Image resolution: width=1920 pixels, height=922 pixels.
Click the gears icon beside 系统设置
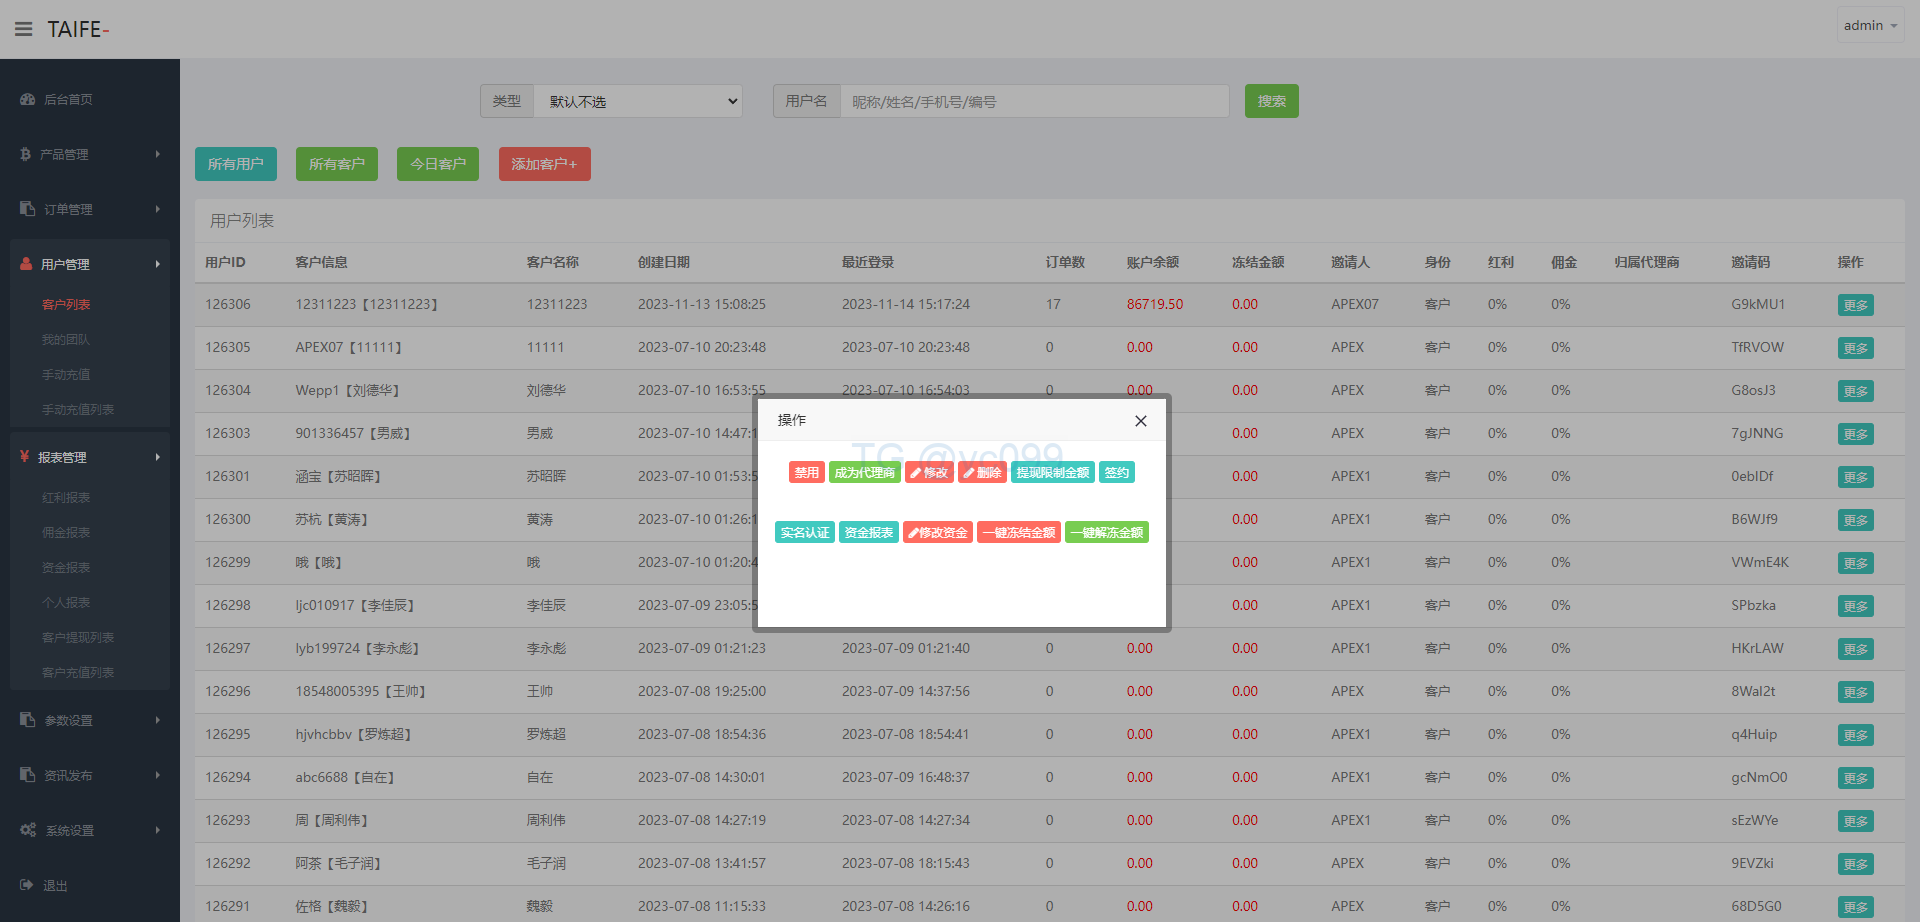(28, 830)
